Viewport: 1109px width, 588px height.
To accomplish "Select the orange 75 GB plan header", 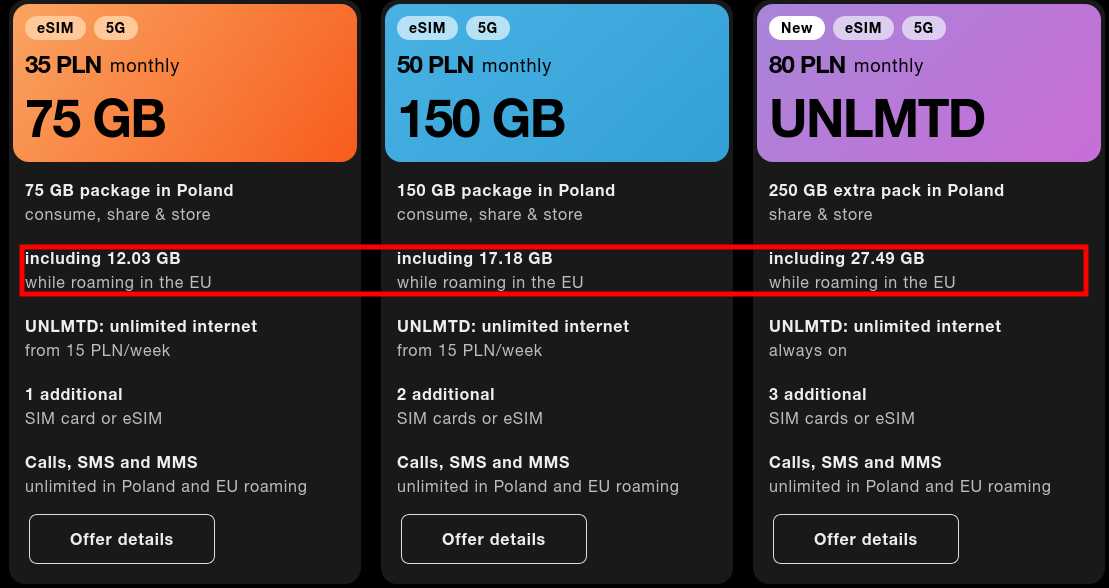I will (184, 82).
